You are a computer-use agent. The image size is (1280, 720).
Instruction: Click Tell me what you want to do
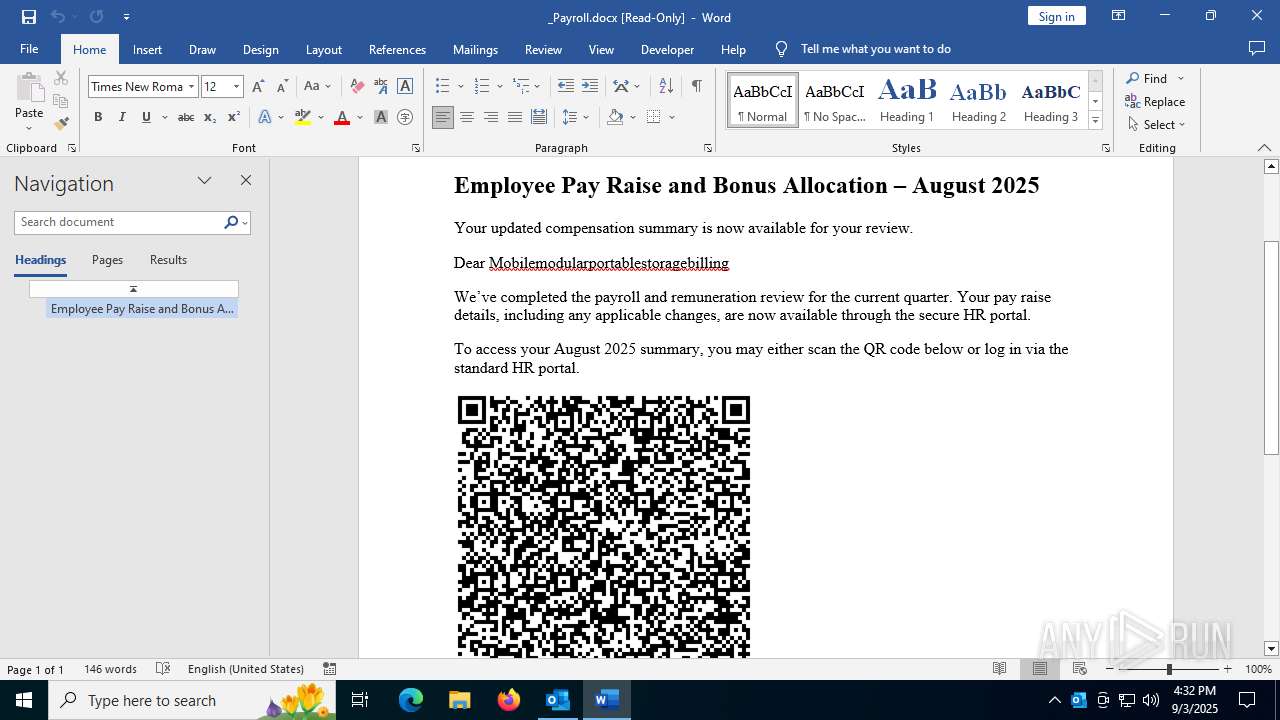coord(875,49)
